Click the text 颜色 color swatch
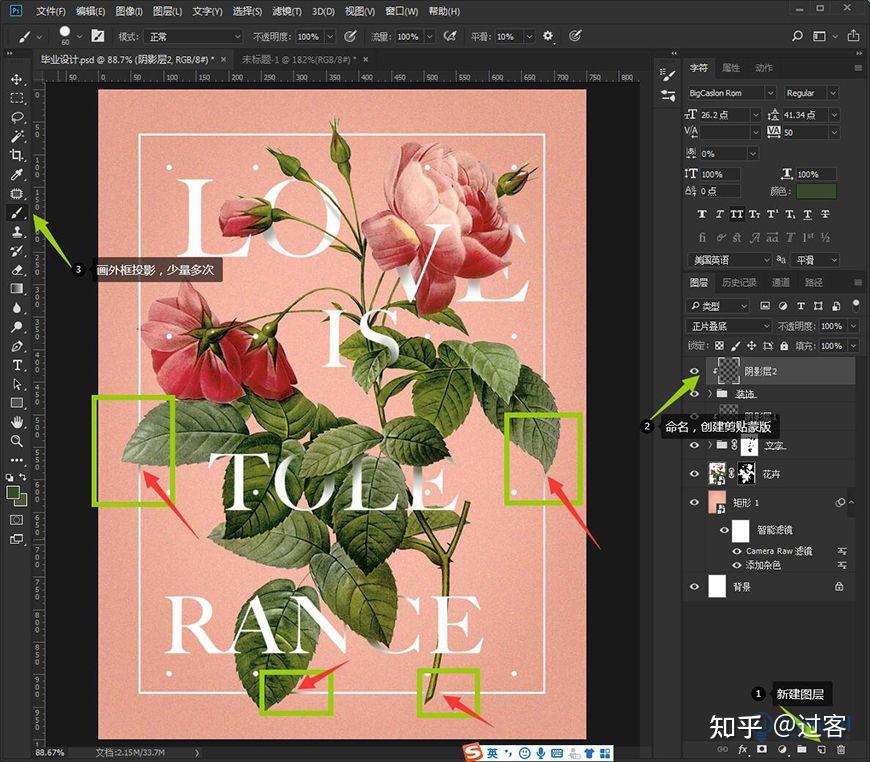This screenshot has height=762, width=870. [x=816, y=191]
